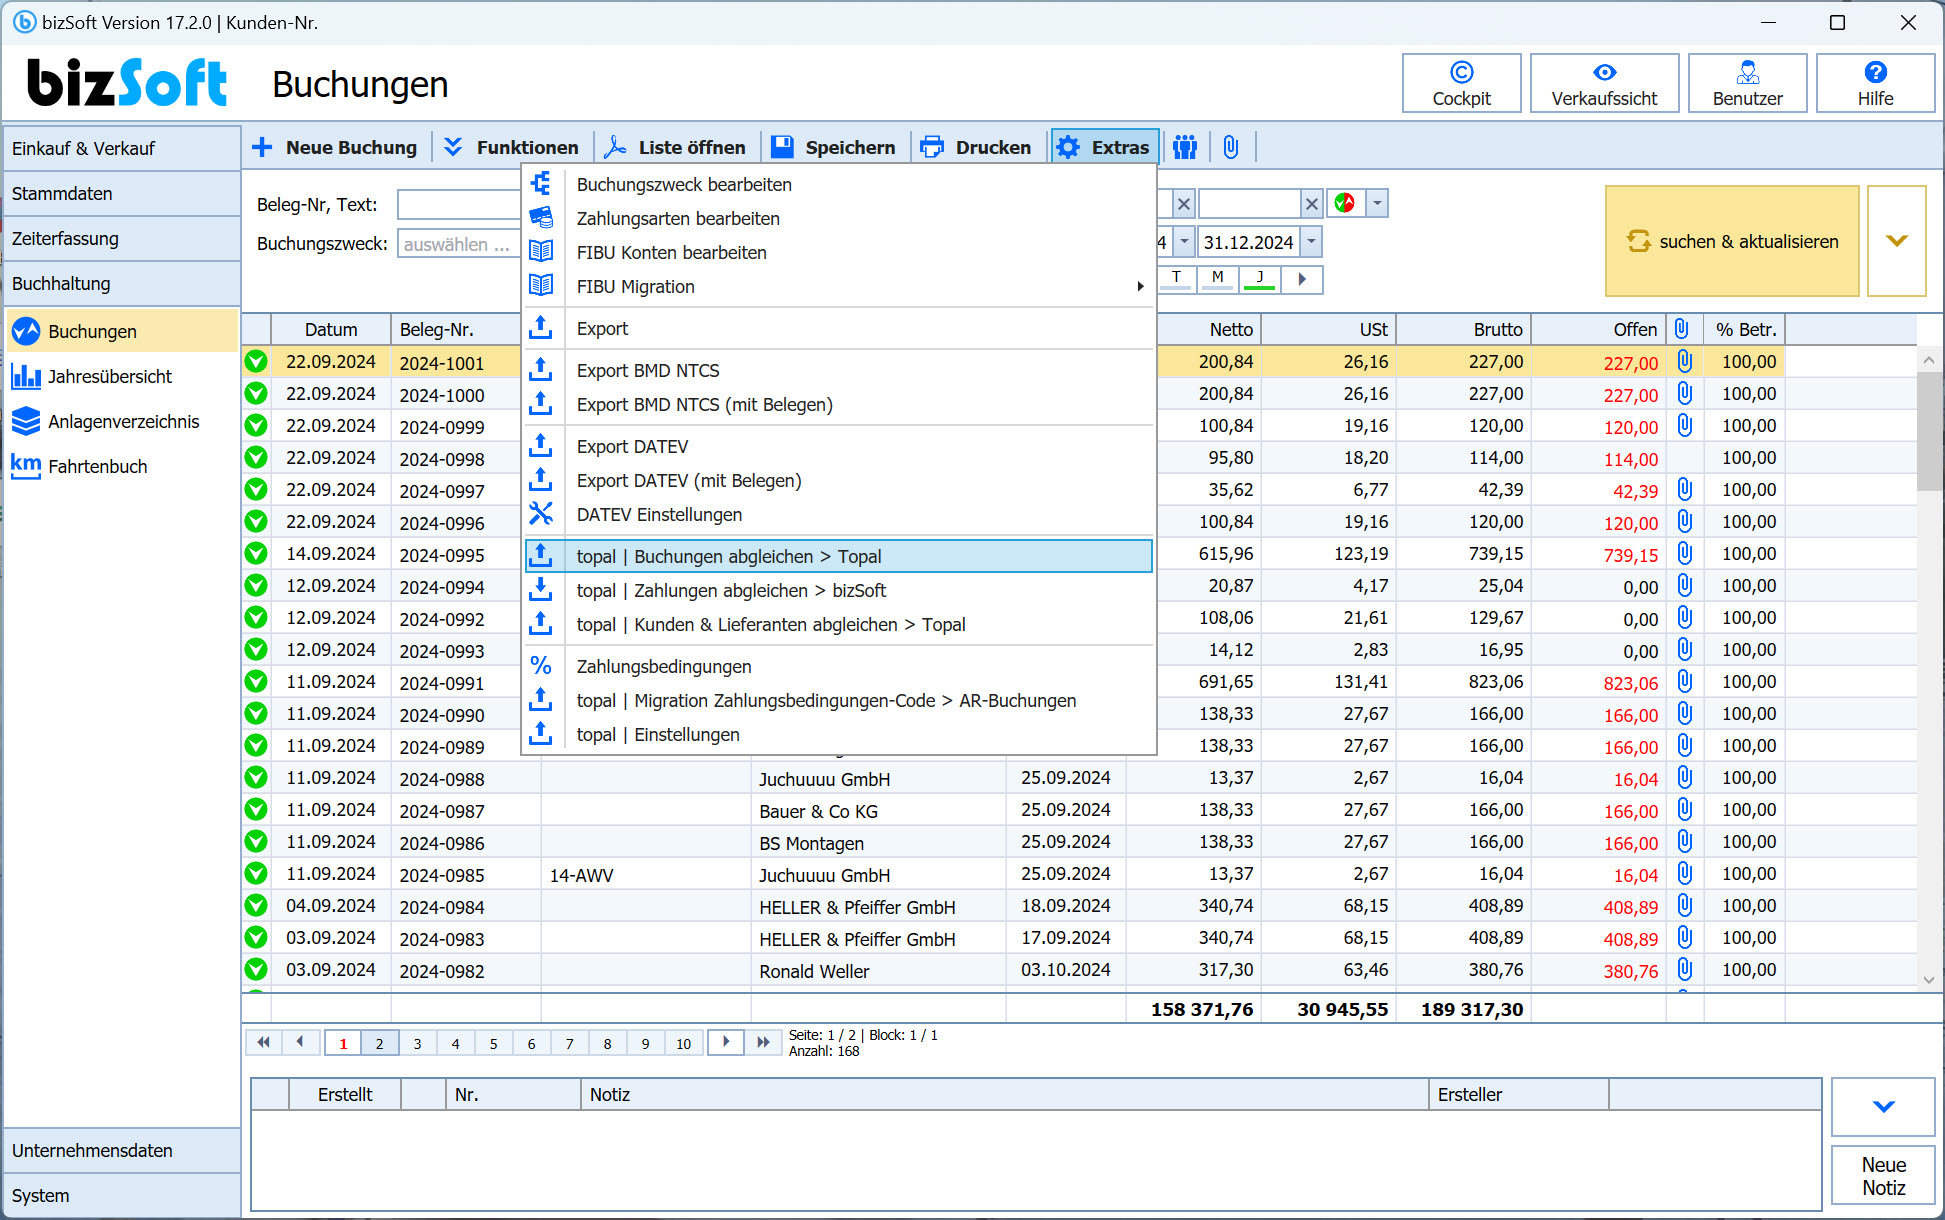Toggle the Extras menu button
This screenshot has width=1945, height=1220.
[x=1104, y=147]
